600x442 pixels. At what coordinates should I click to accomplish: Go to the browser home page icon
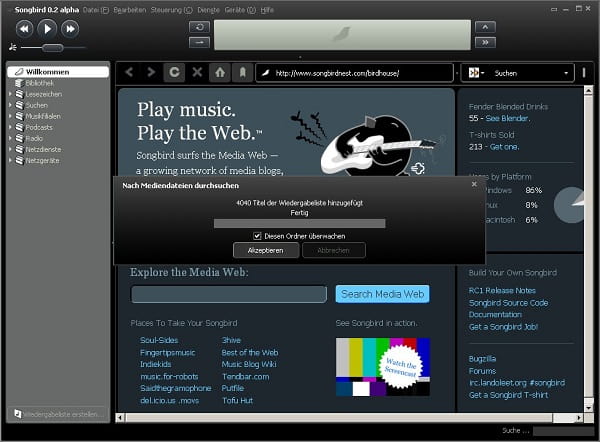pos(220,73)
